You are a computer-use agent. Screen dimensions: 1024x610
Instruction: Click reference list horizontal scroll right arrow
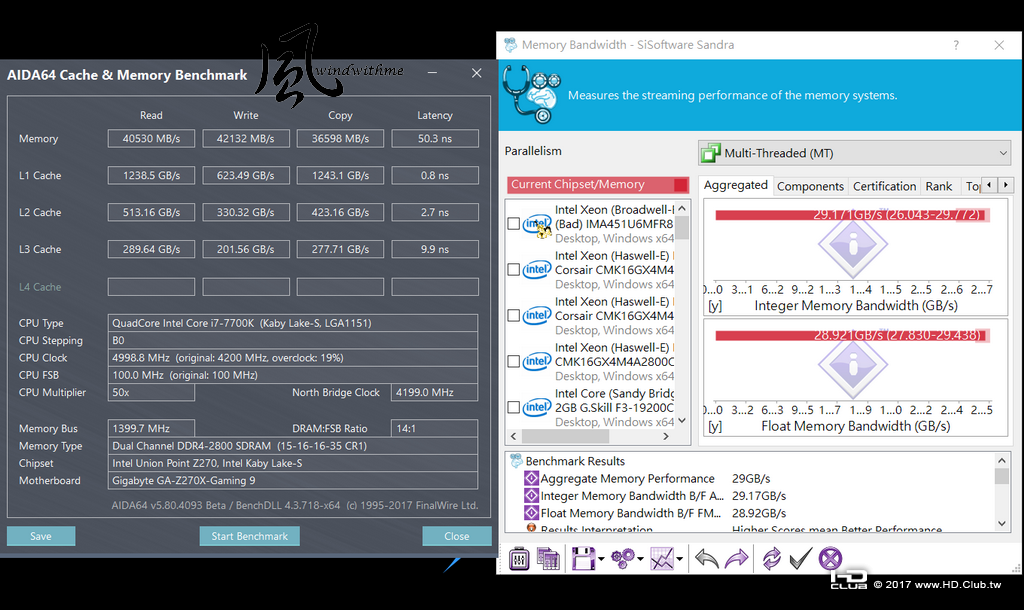(x=666, y=436)
